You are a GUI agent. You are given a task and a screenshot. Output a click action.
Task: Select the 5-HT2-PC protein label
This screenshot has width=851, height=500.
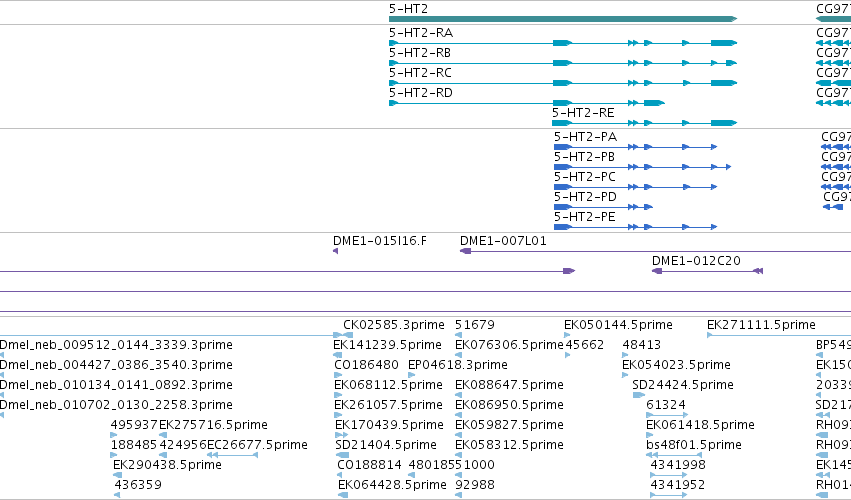585,177
